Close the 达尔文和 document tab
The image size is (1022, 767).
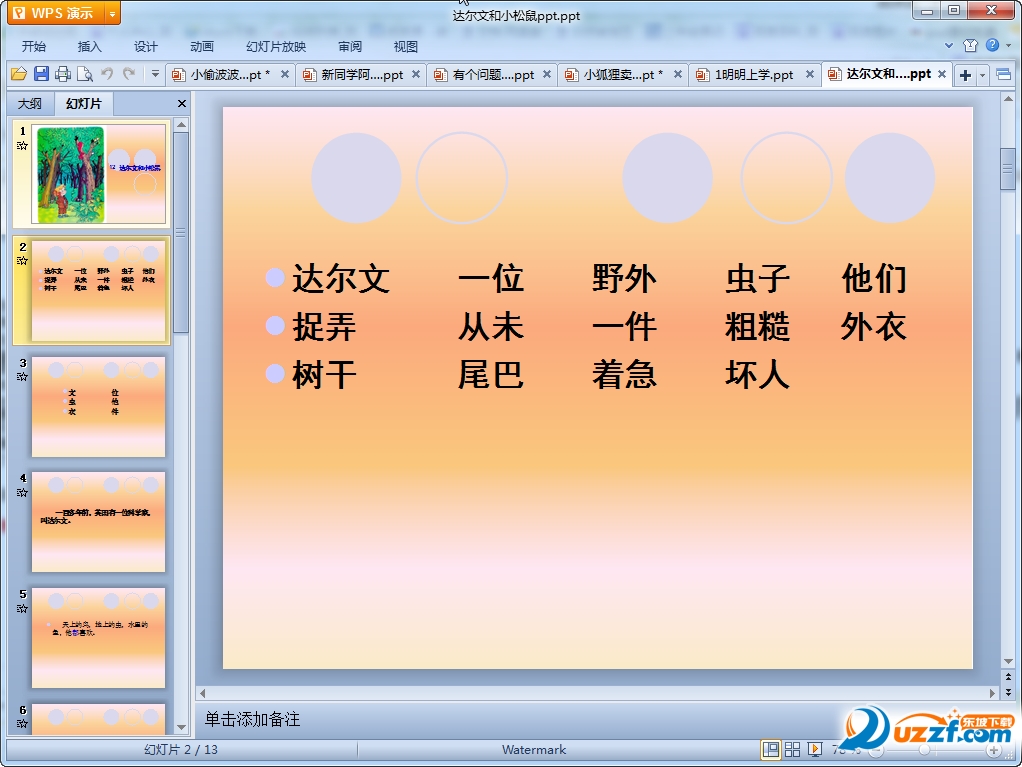pos(942,74)
